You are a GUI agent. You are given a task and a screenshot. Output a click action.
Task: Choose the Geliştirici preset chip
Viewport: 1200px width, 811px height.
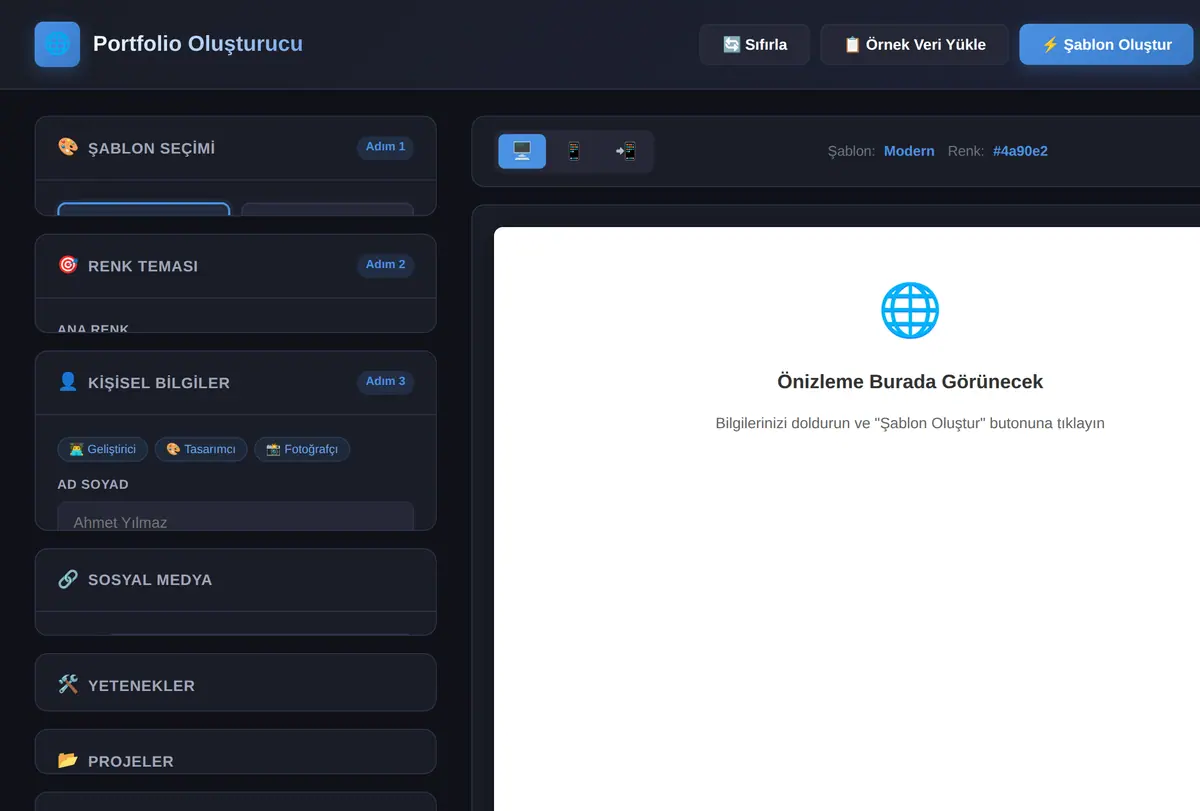[x=103, y=449]
